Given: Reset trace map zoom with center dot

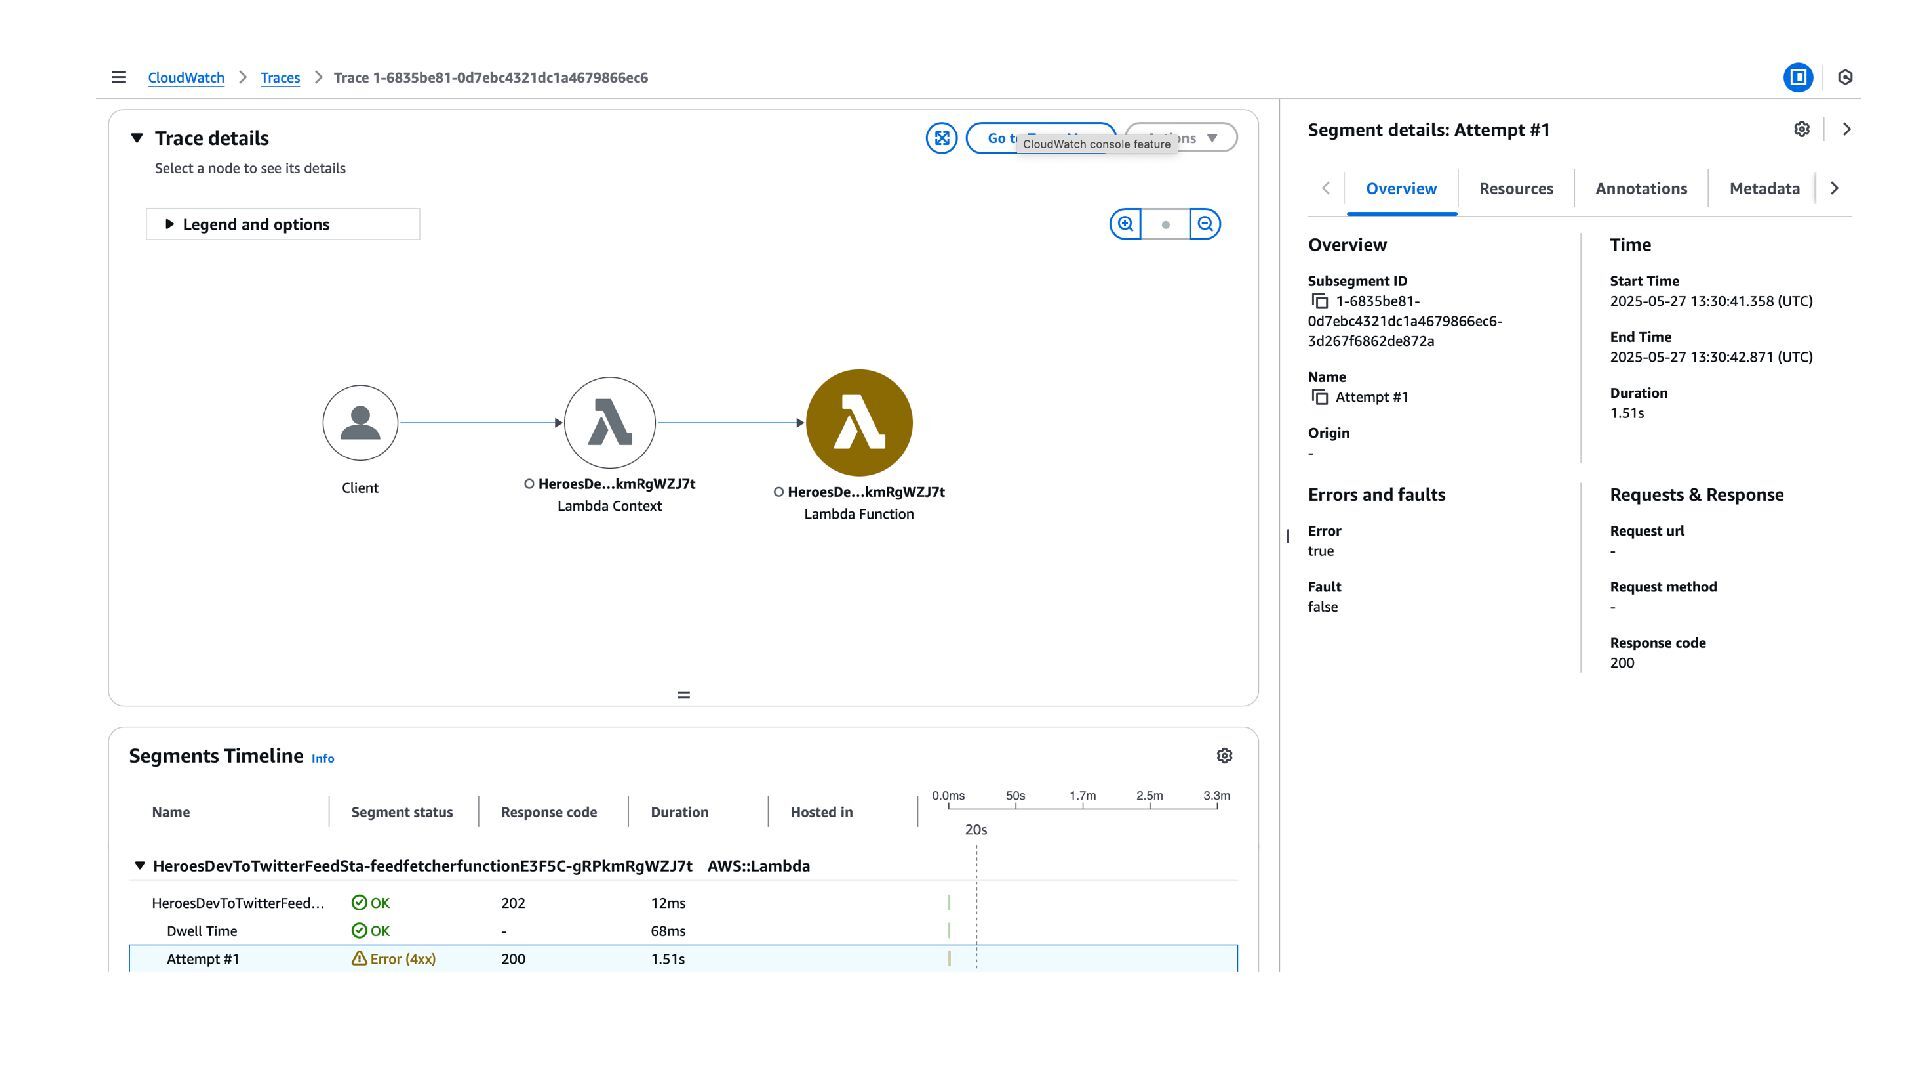Looking at the screenshot, I should (x=1166, y=224).
